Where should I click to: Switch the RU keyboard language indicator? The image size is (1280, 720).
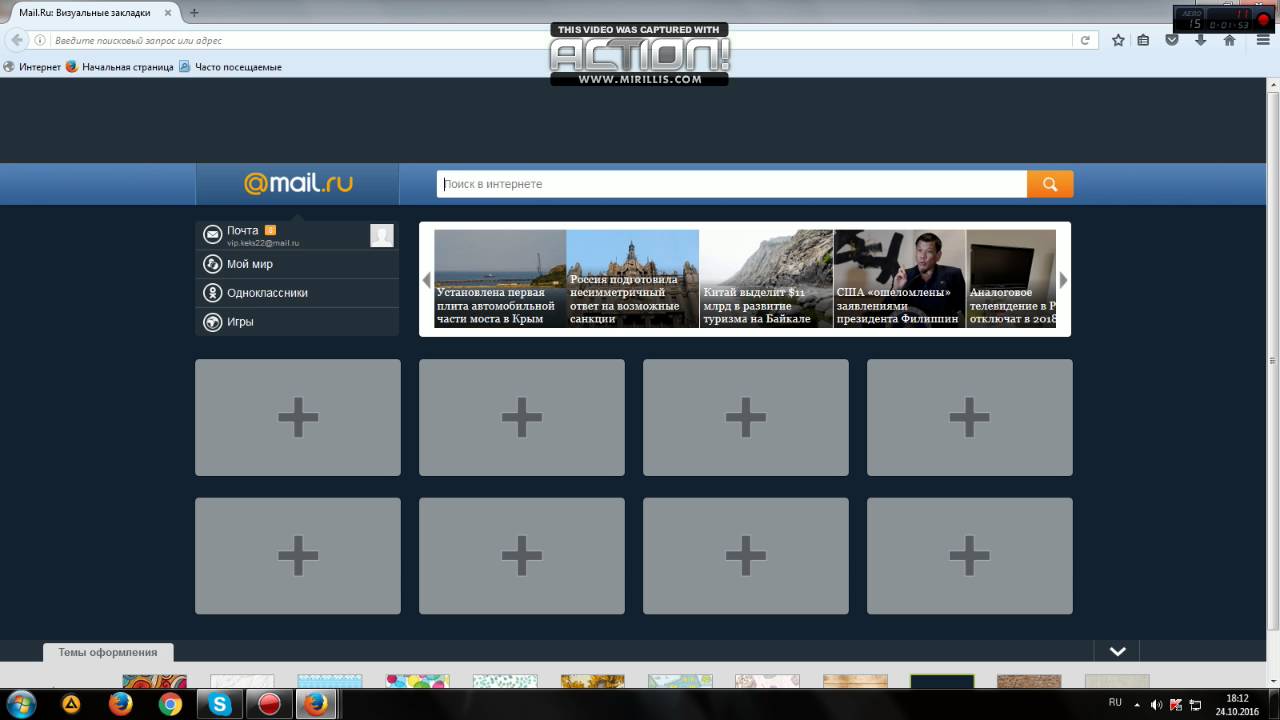[x=1115, y=703]
